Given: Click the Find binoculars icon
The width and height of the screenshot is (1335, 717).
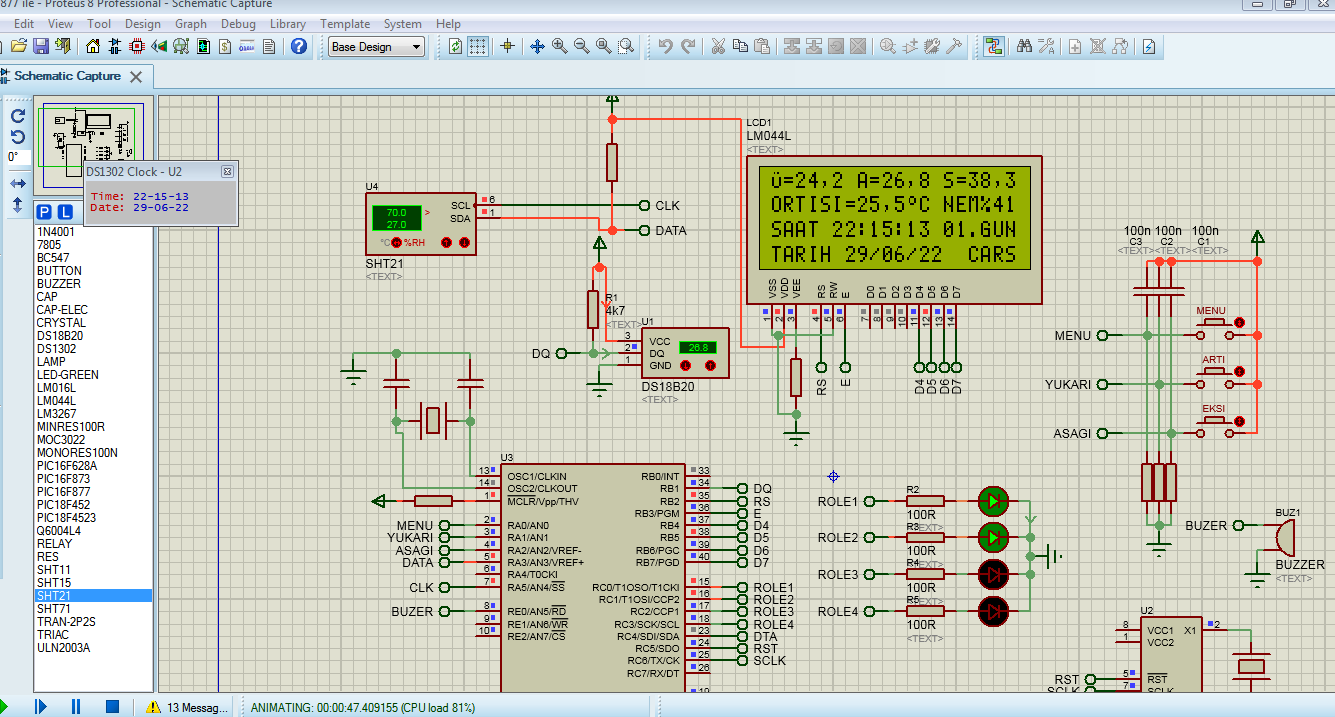Looking at the screenshot, I should tap(1024, 46).
